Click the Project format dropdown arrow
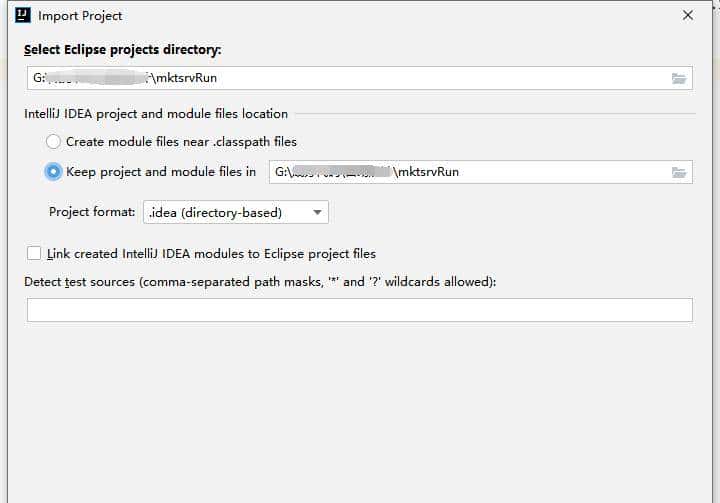Screen dimensions: 720x503 coord(316,212)
